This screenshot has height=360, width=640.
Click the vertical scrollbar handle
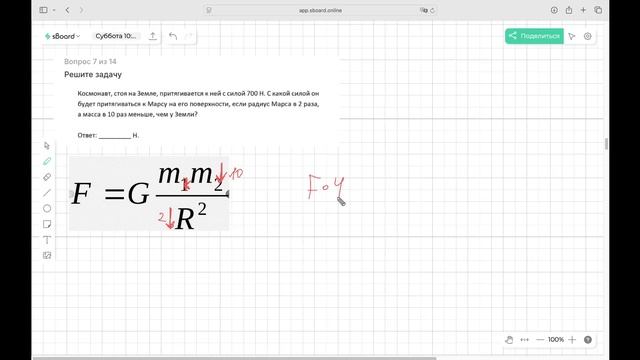click(606, 144)
